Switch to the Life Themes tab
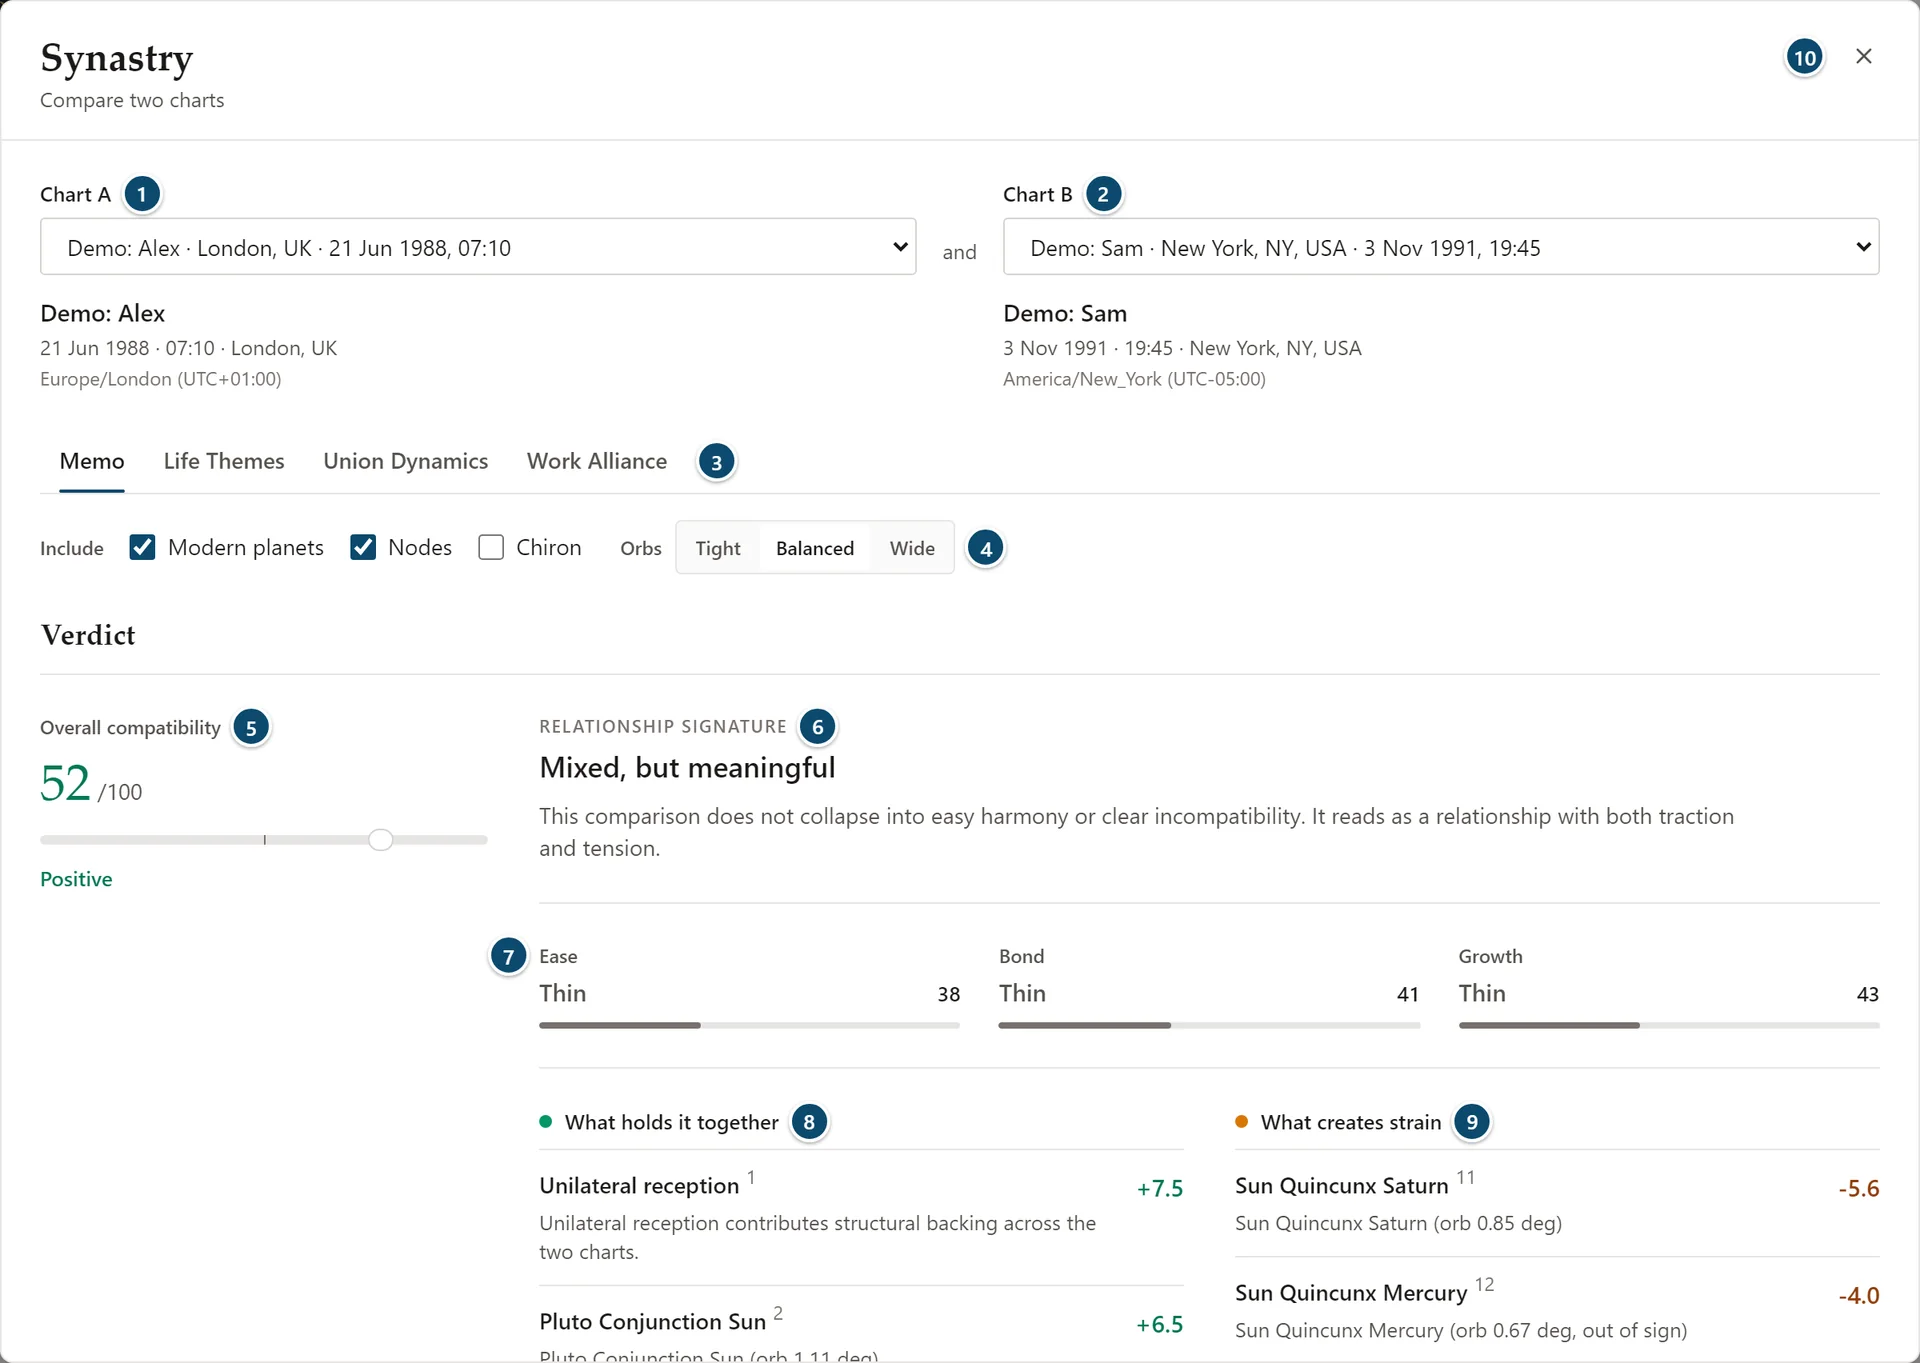 pyautogui.click(x=224, y=461)
